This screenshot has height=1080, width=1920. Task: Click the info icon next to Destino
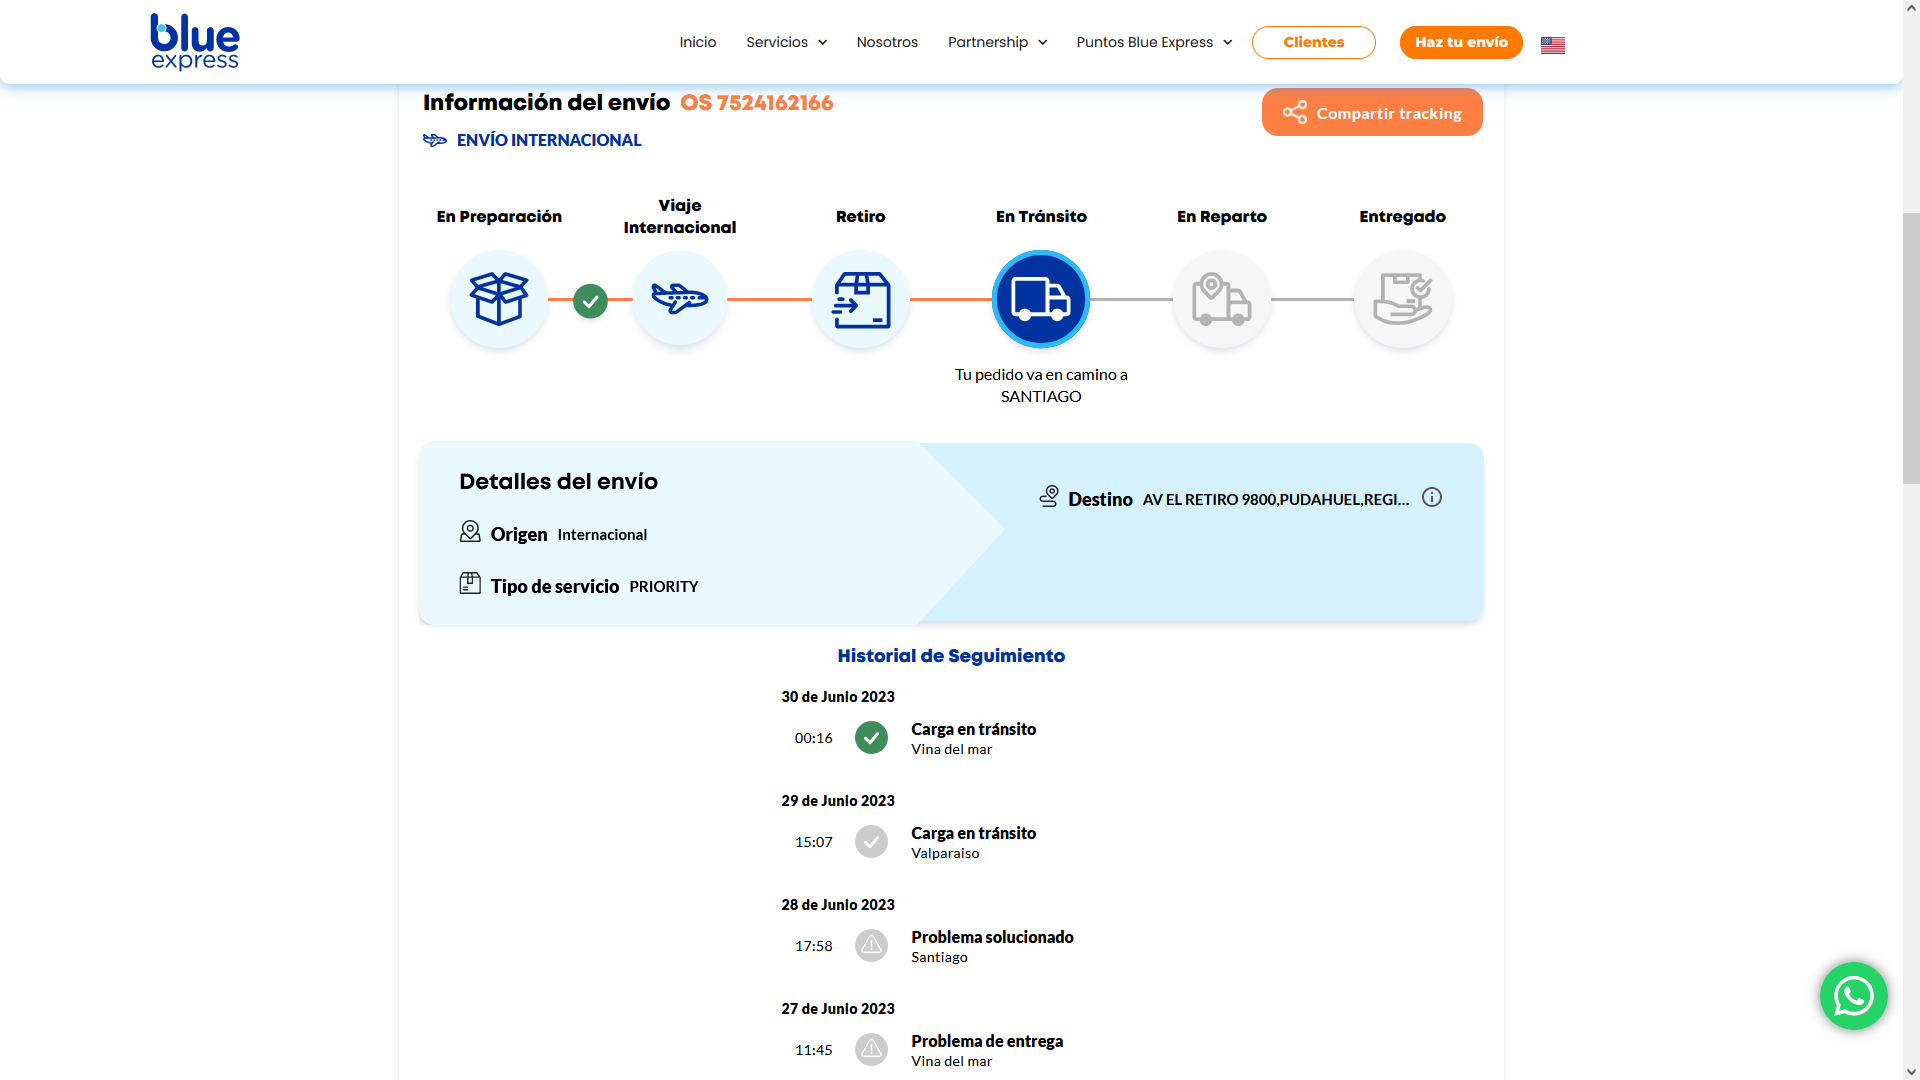[1432, 497]
